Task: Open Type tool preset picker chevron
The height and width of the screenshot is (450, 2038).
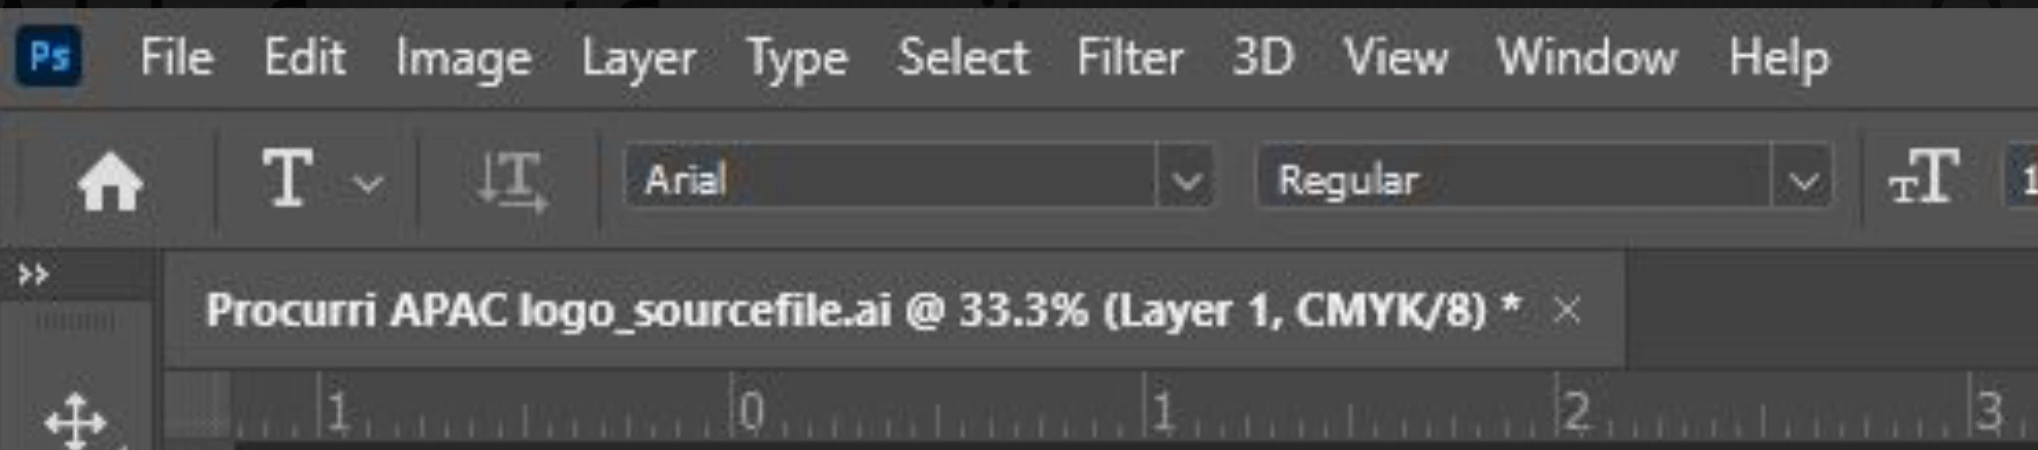Action: (368, 184)
